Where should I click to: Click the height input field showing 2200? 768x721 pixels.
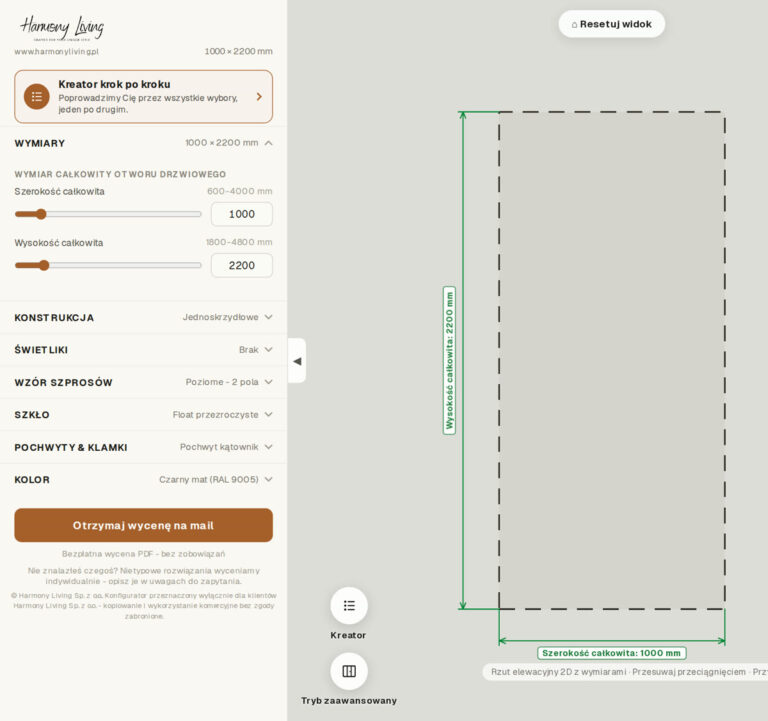241,265
